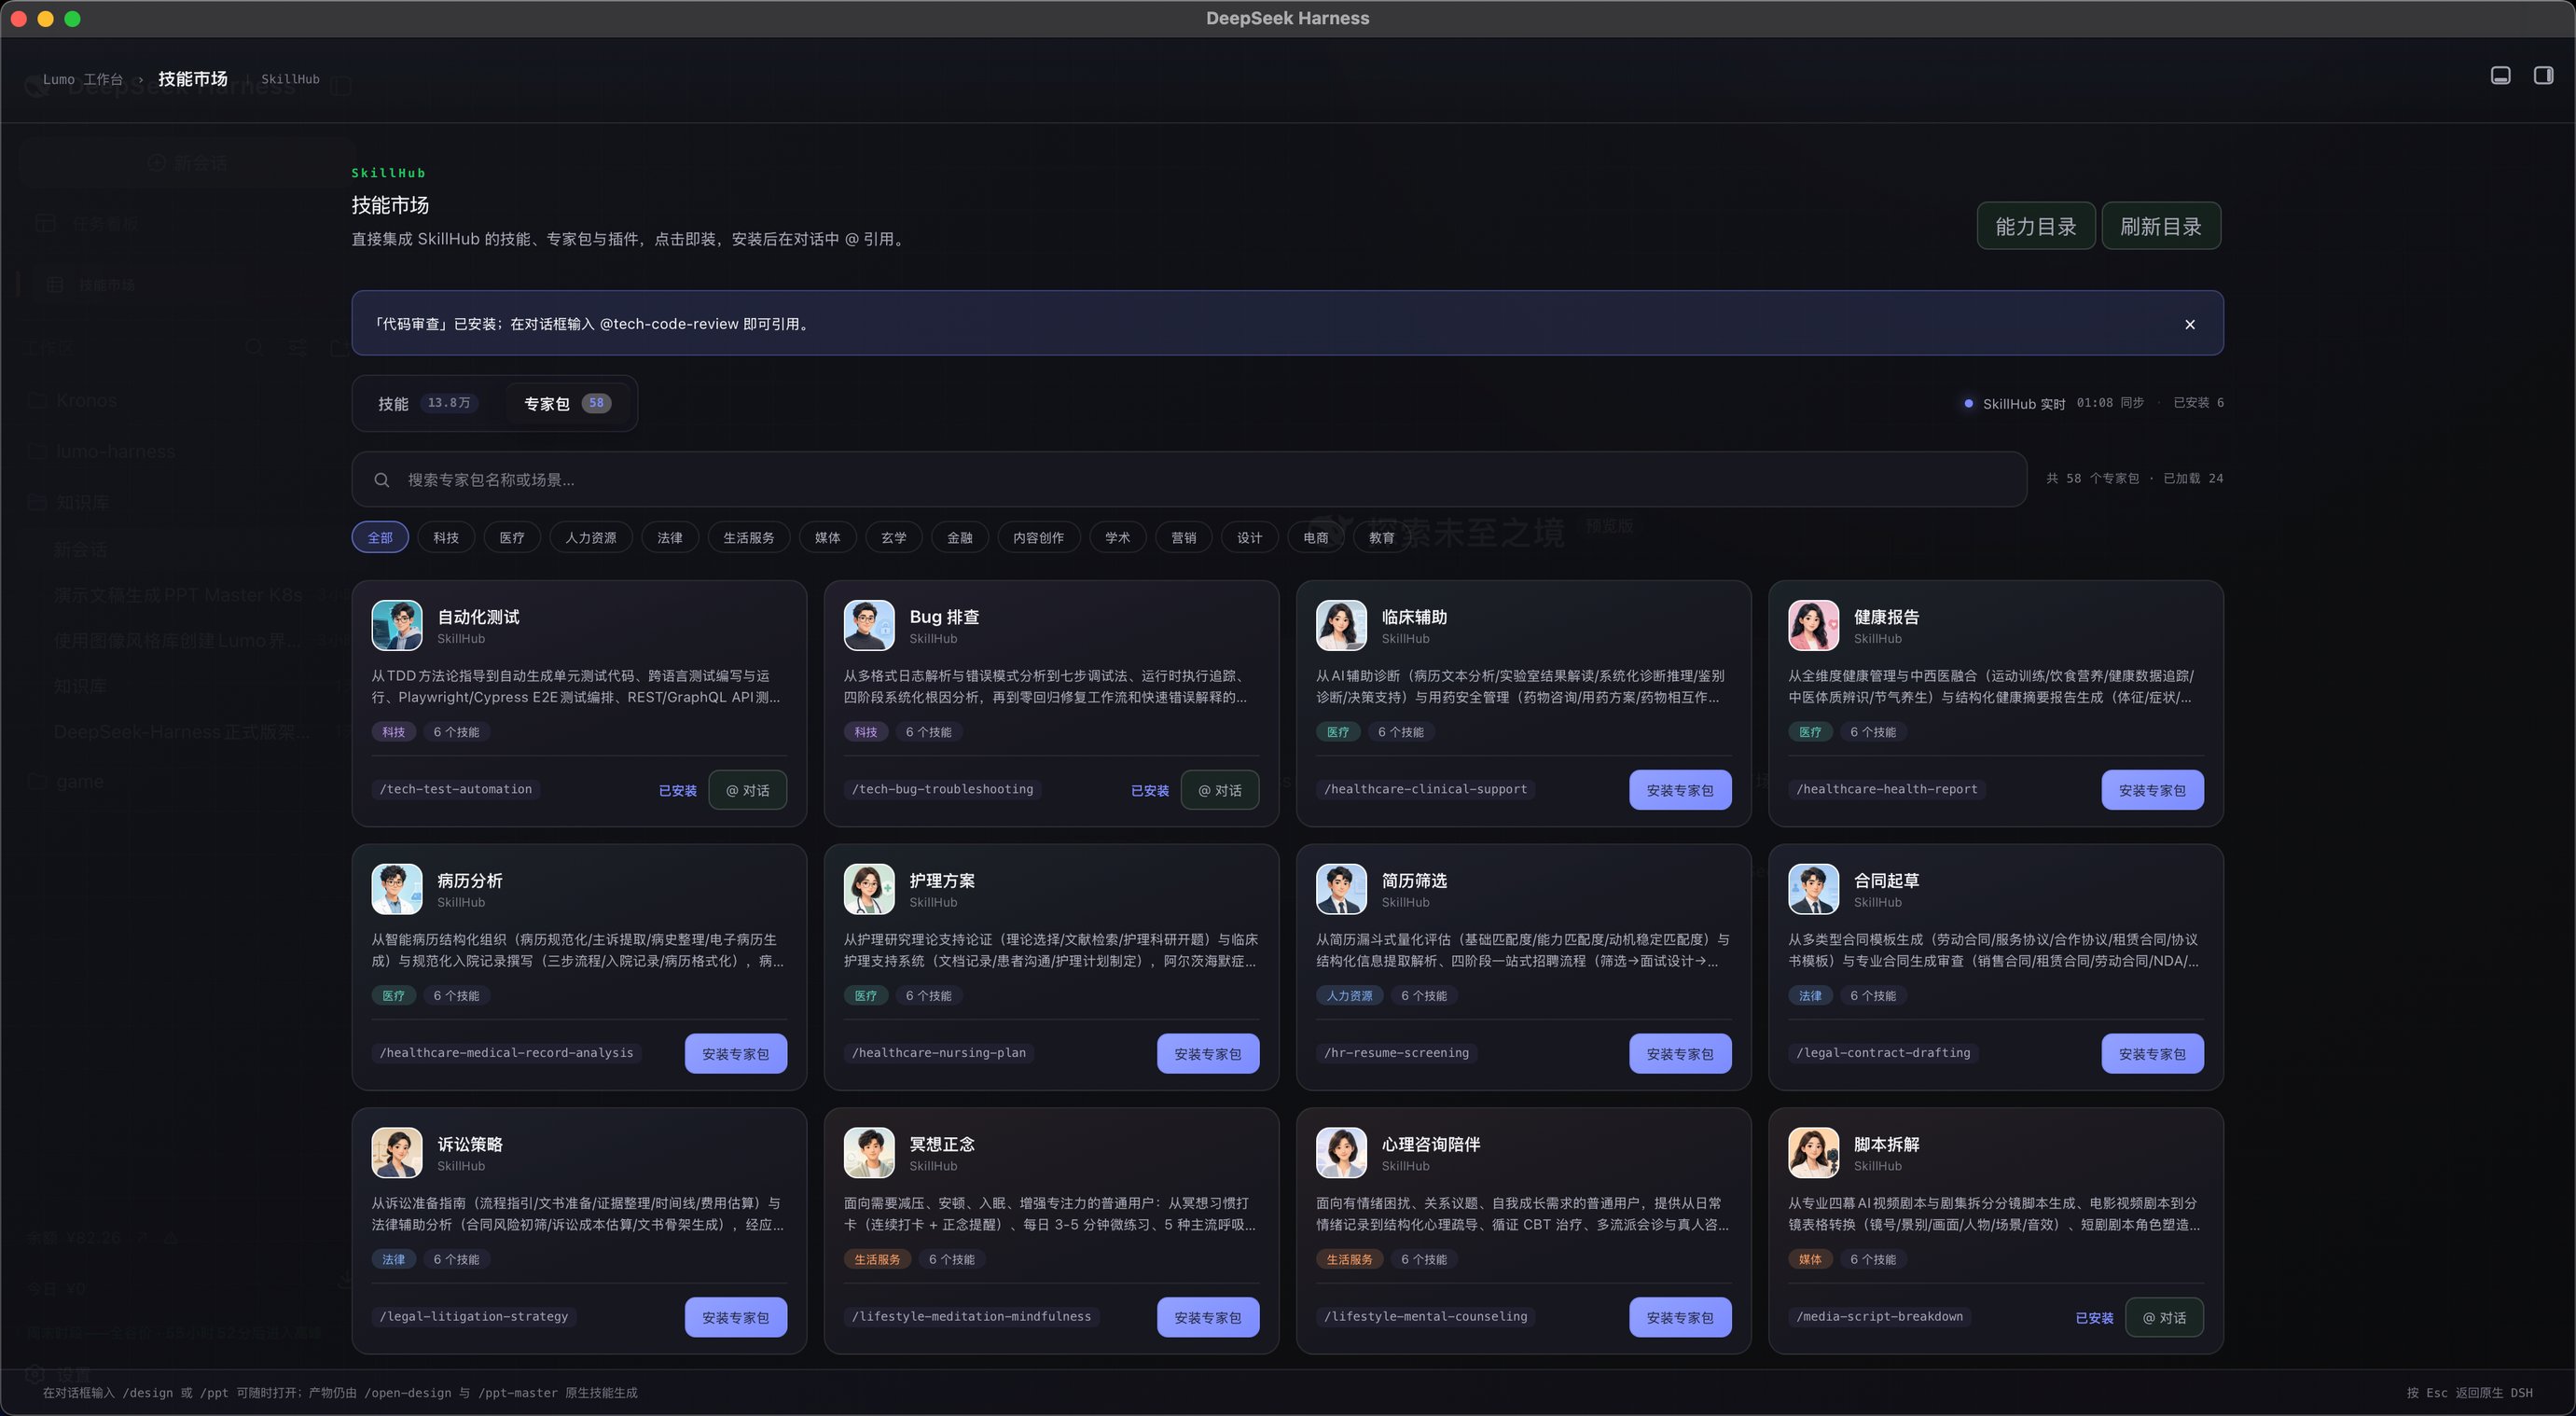This screenshot has width=2576, height=1416.
Task: Click the /hr-resume-screening slug
Action: click(x=1396, y=1053)
